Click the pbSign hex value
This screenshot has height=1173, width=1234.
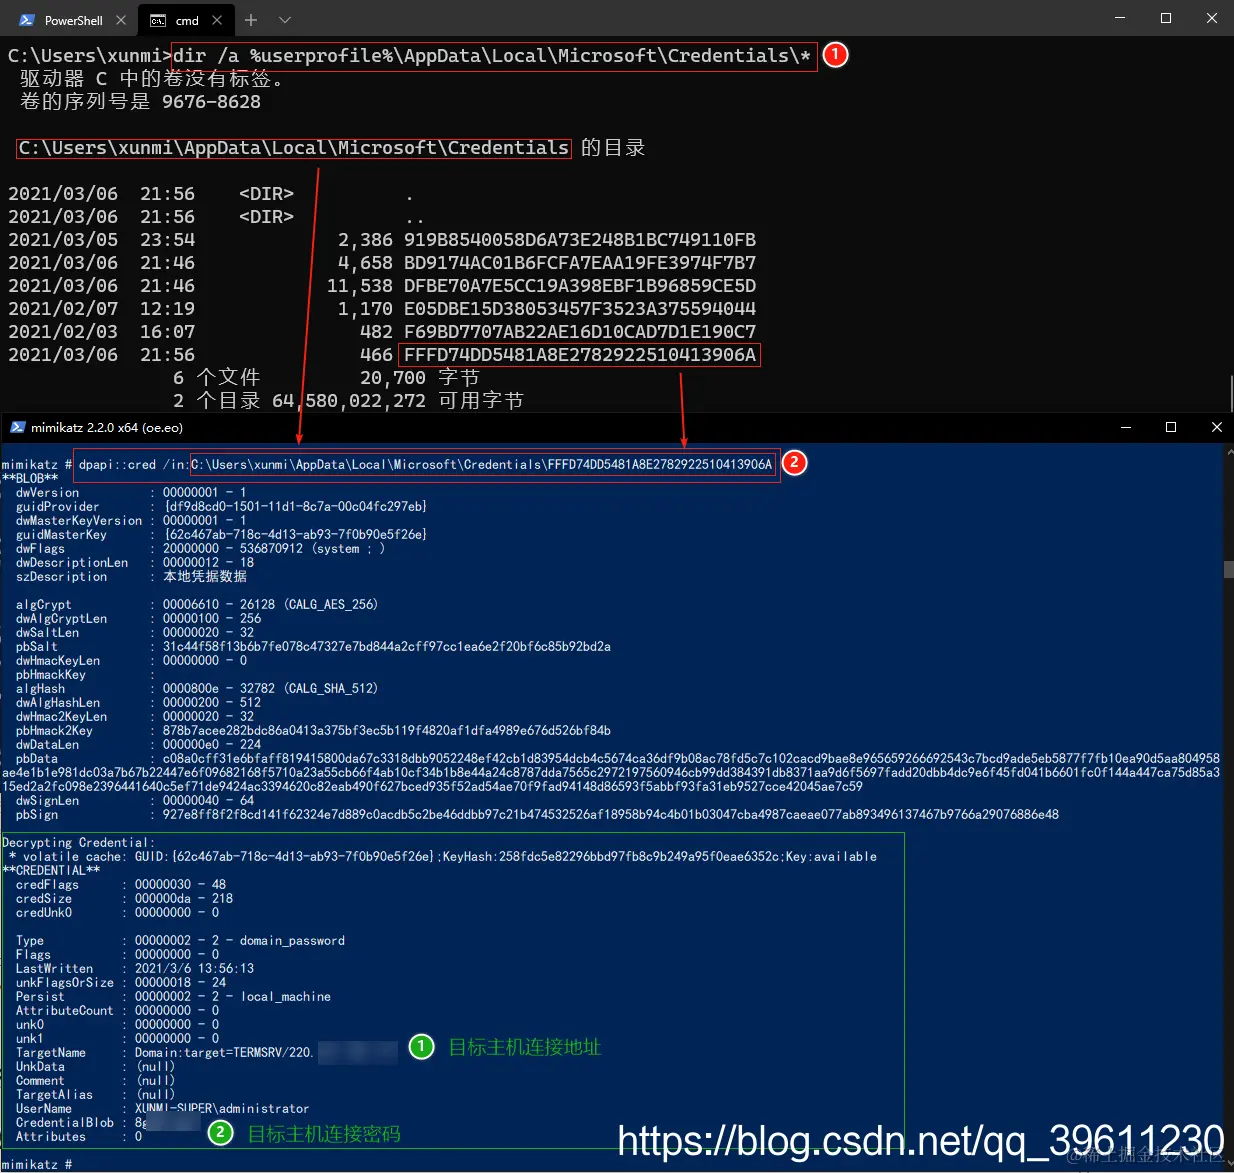point(611,815)
